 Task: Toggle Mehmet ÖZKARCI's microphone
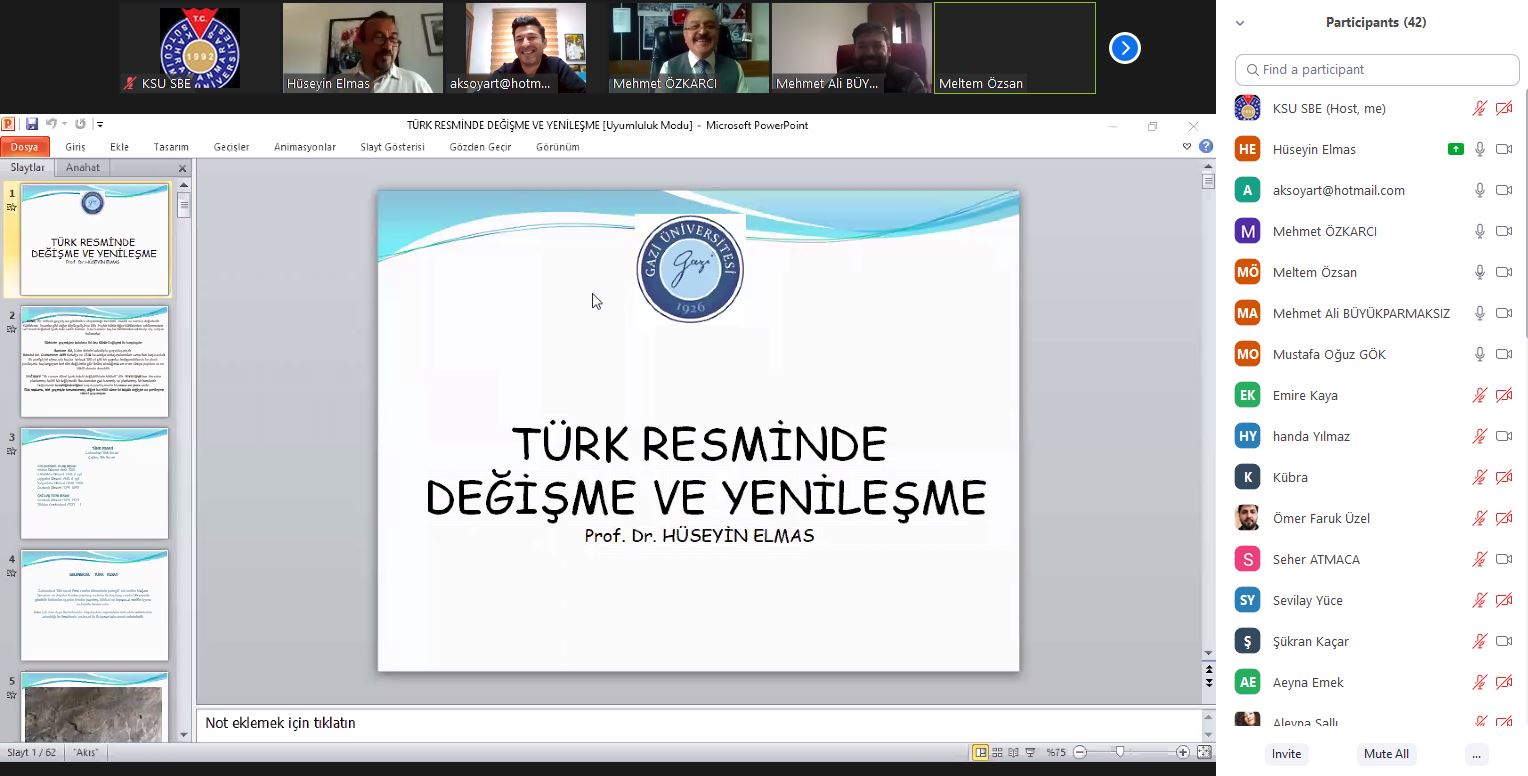click(1480, 231)
